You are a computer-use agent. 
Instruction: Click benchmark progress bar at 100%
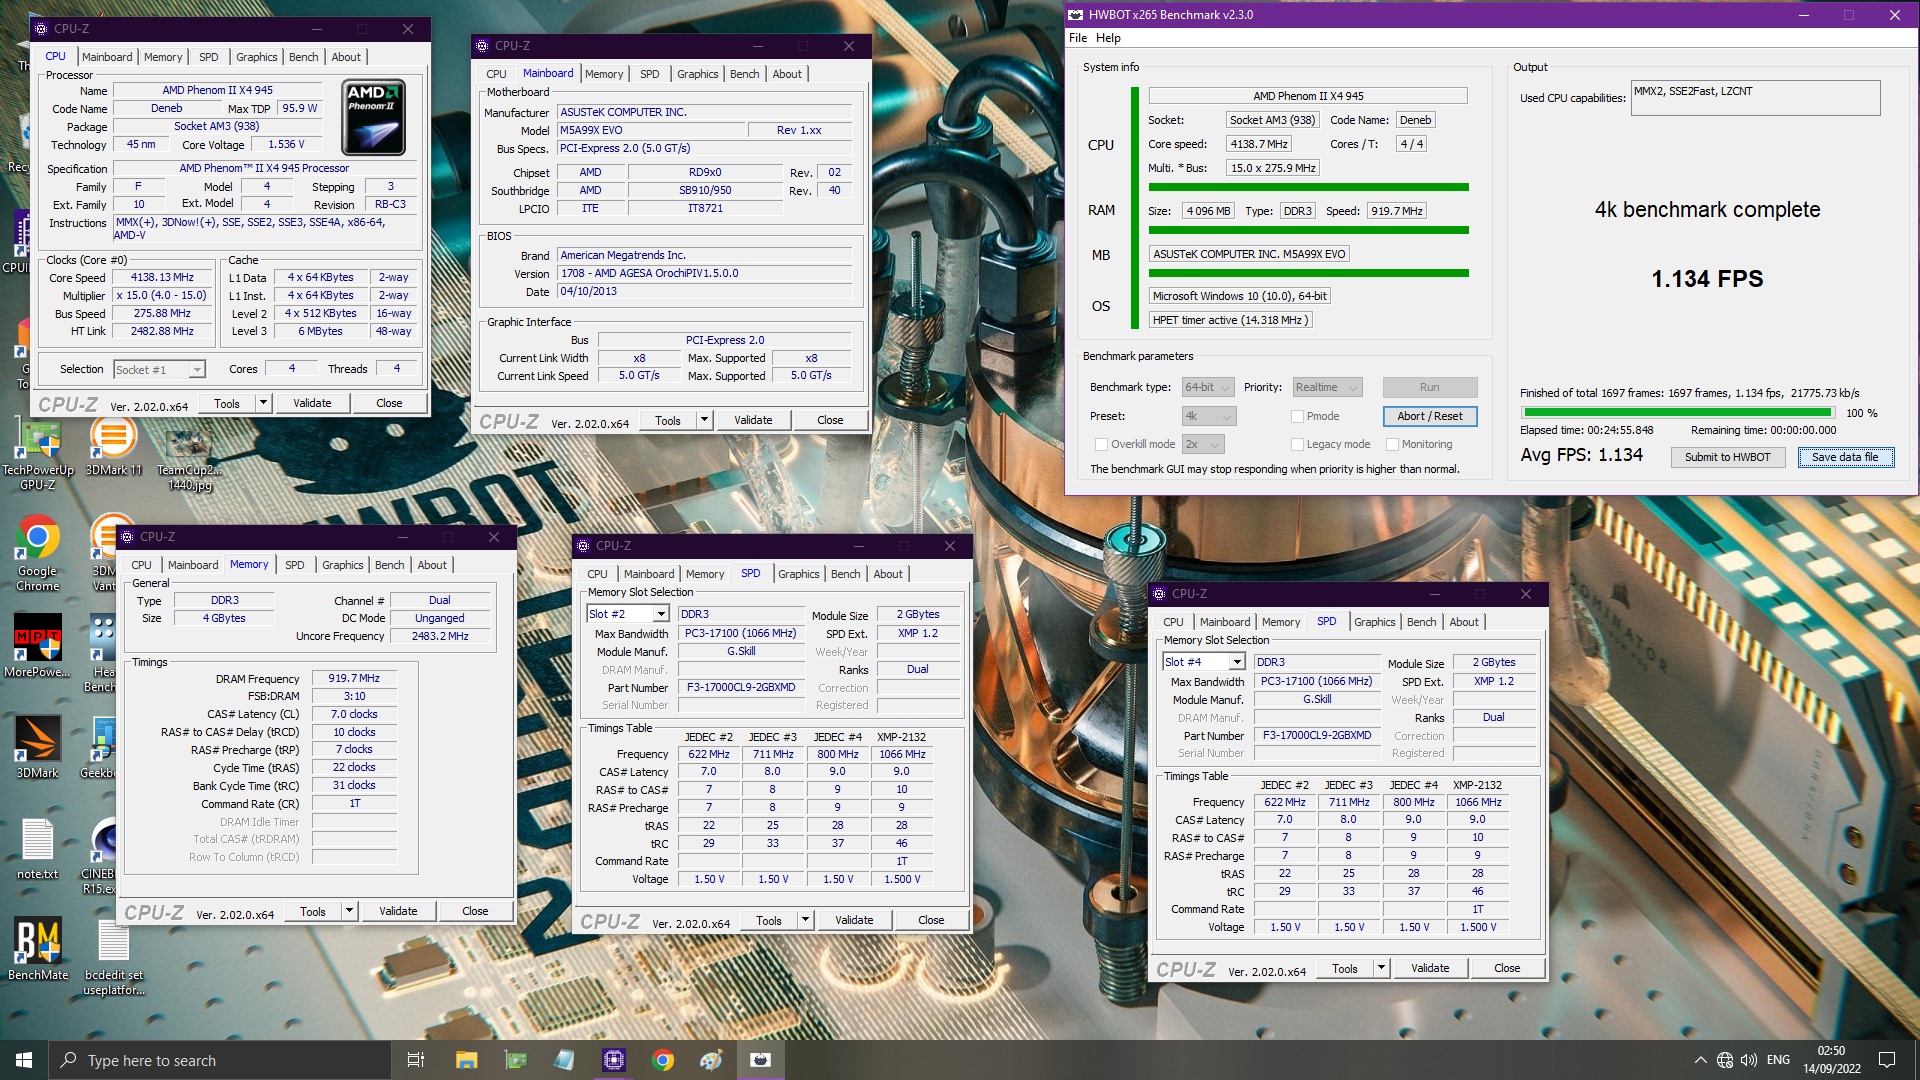(x=1677, y=412)
